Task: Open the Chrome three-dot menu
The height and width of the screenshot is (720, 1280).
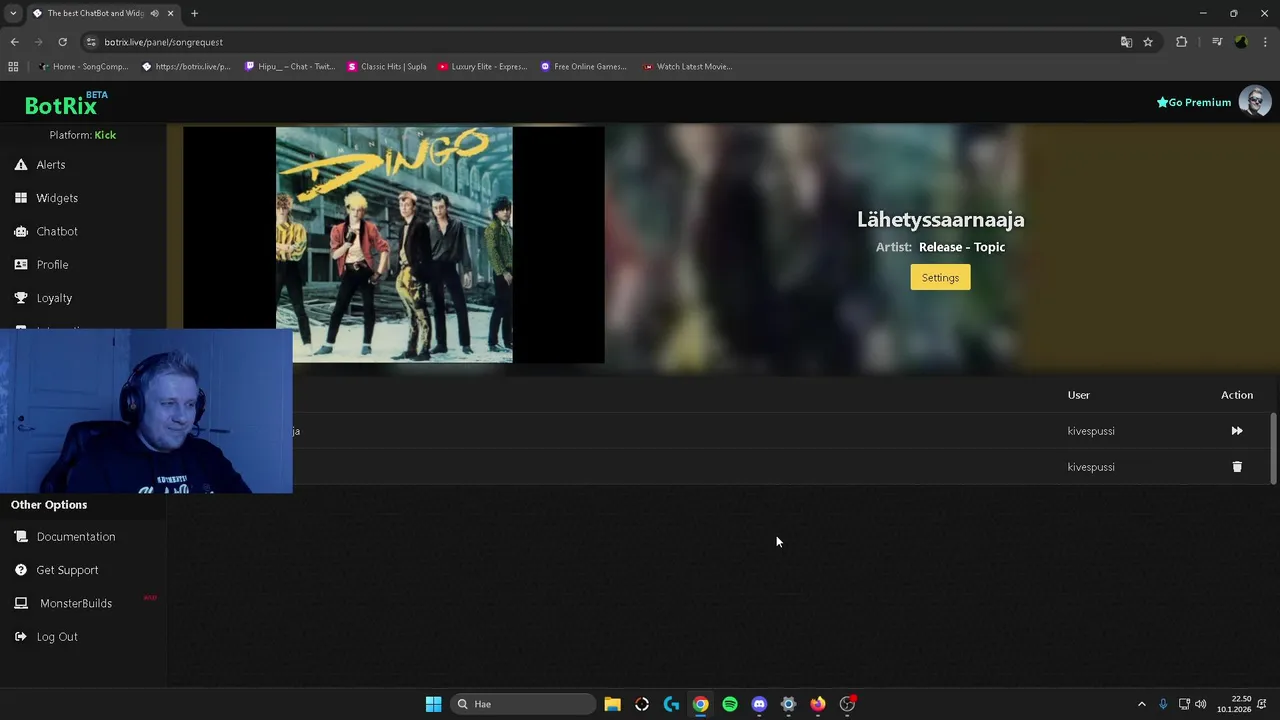Action: click(x=1266, y=42)
